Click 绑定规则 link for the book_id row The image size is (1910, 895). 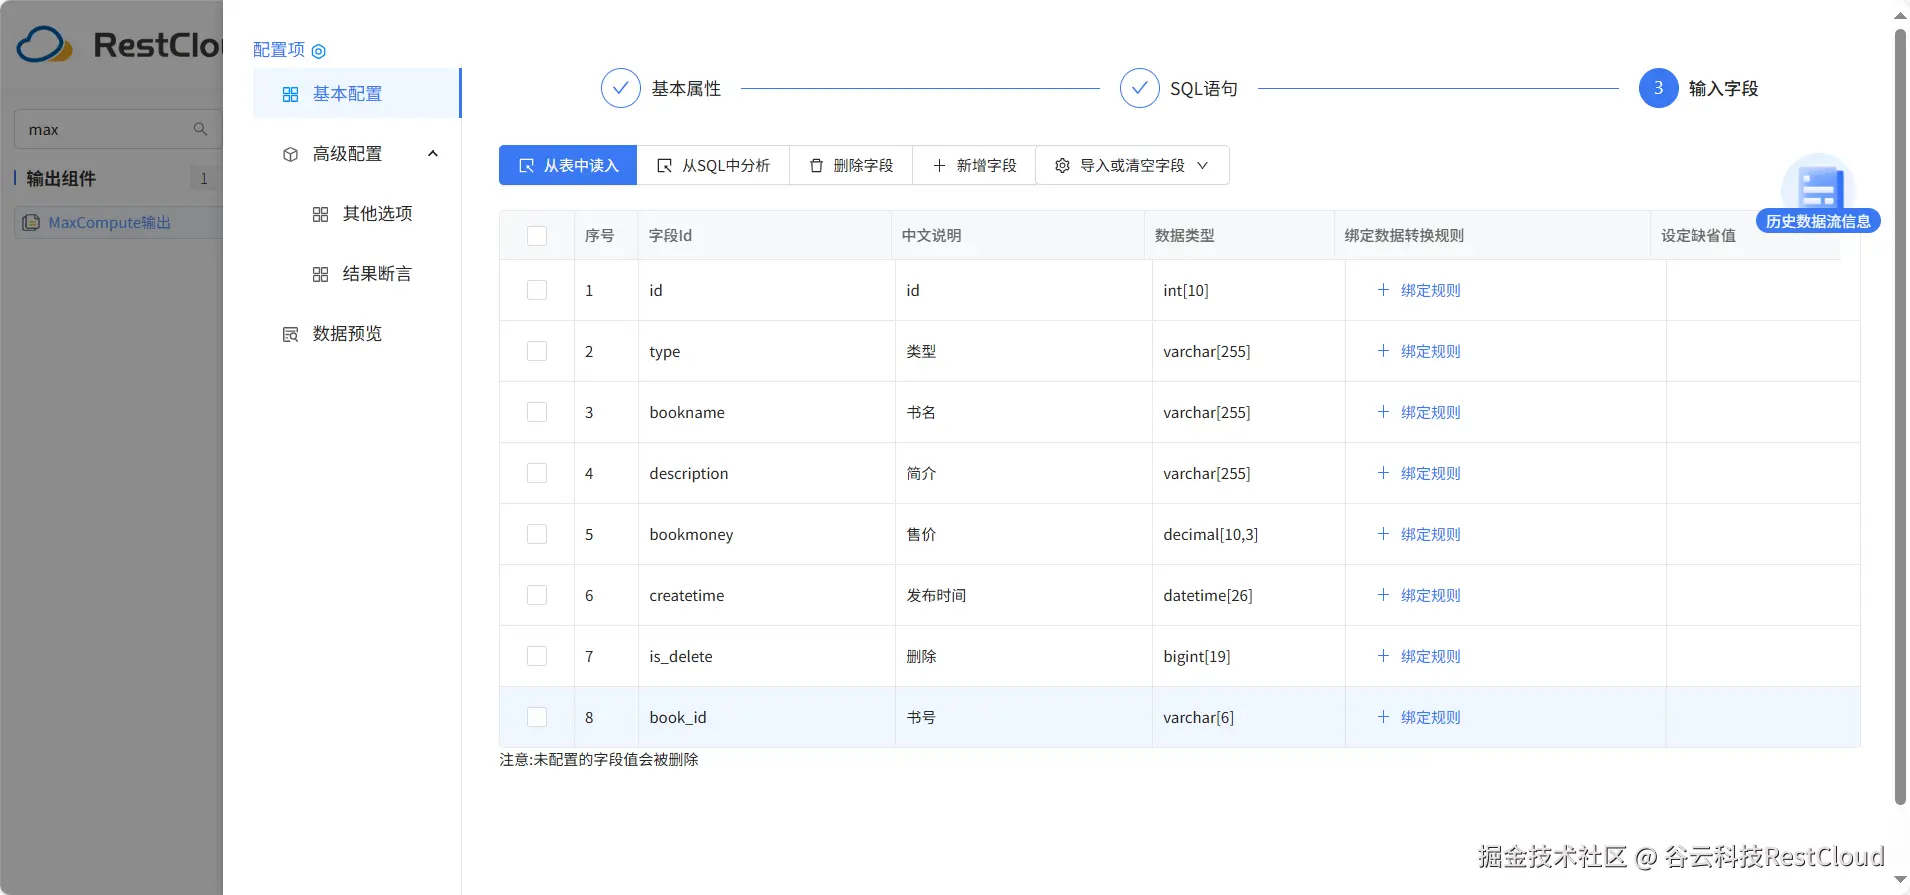pyautogui.click(x=1430, y=717)
